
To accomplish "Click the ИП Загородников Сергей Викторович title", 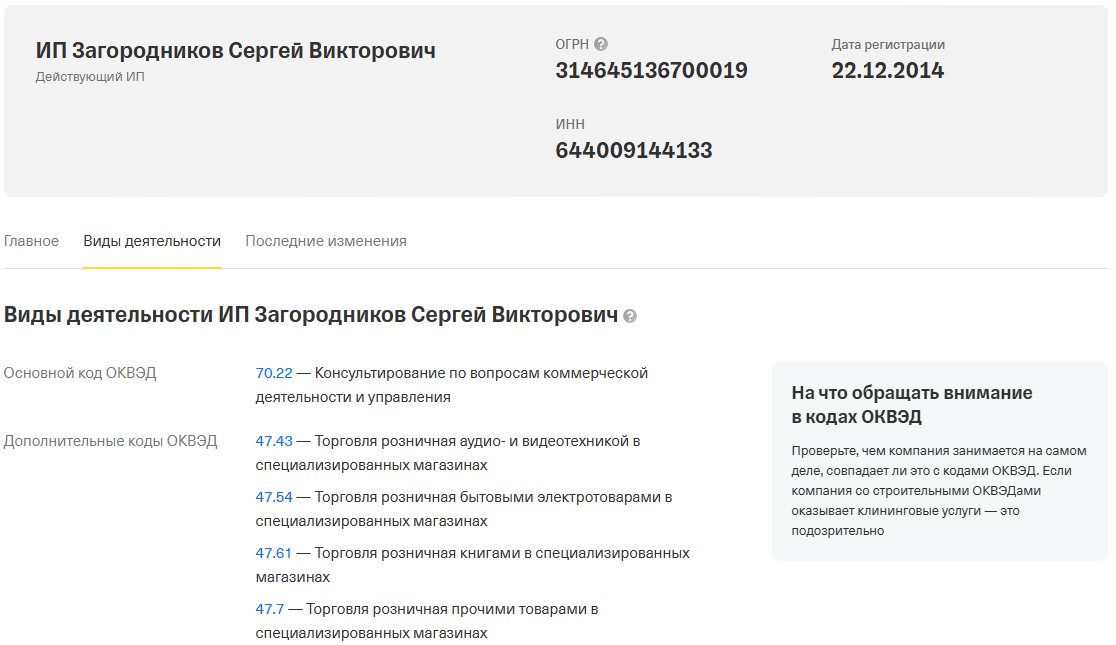I will point(236,51).
